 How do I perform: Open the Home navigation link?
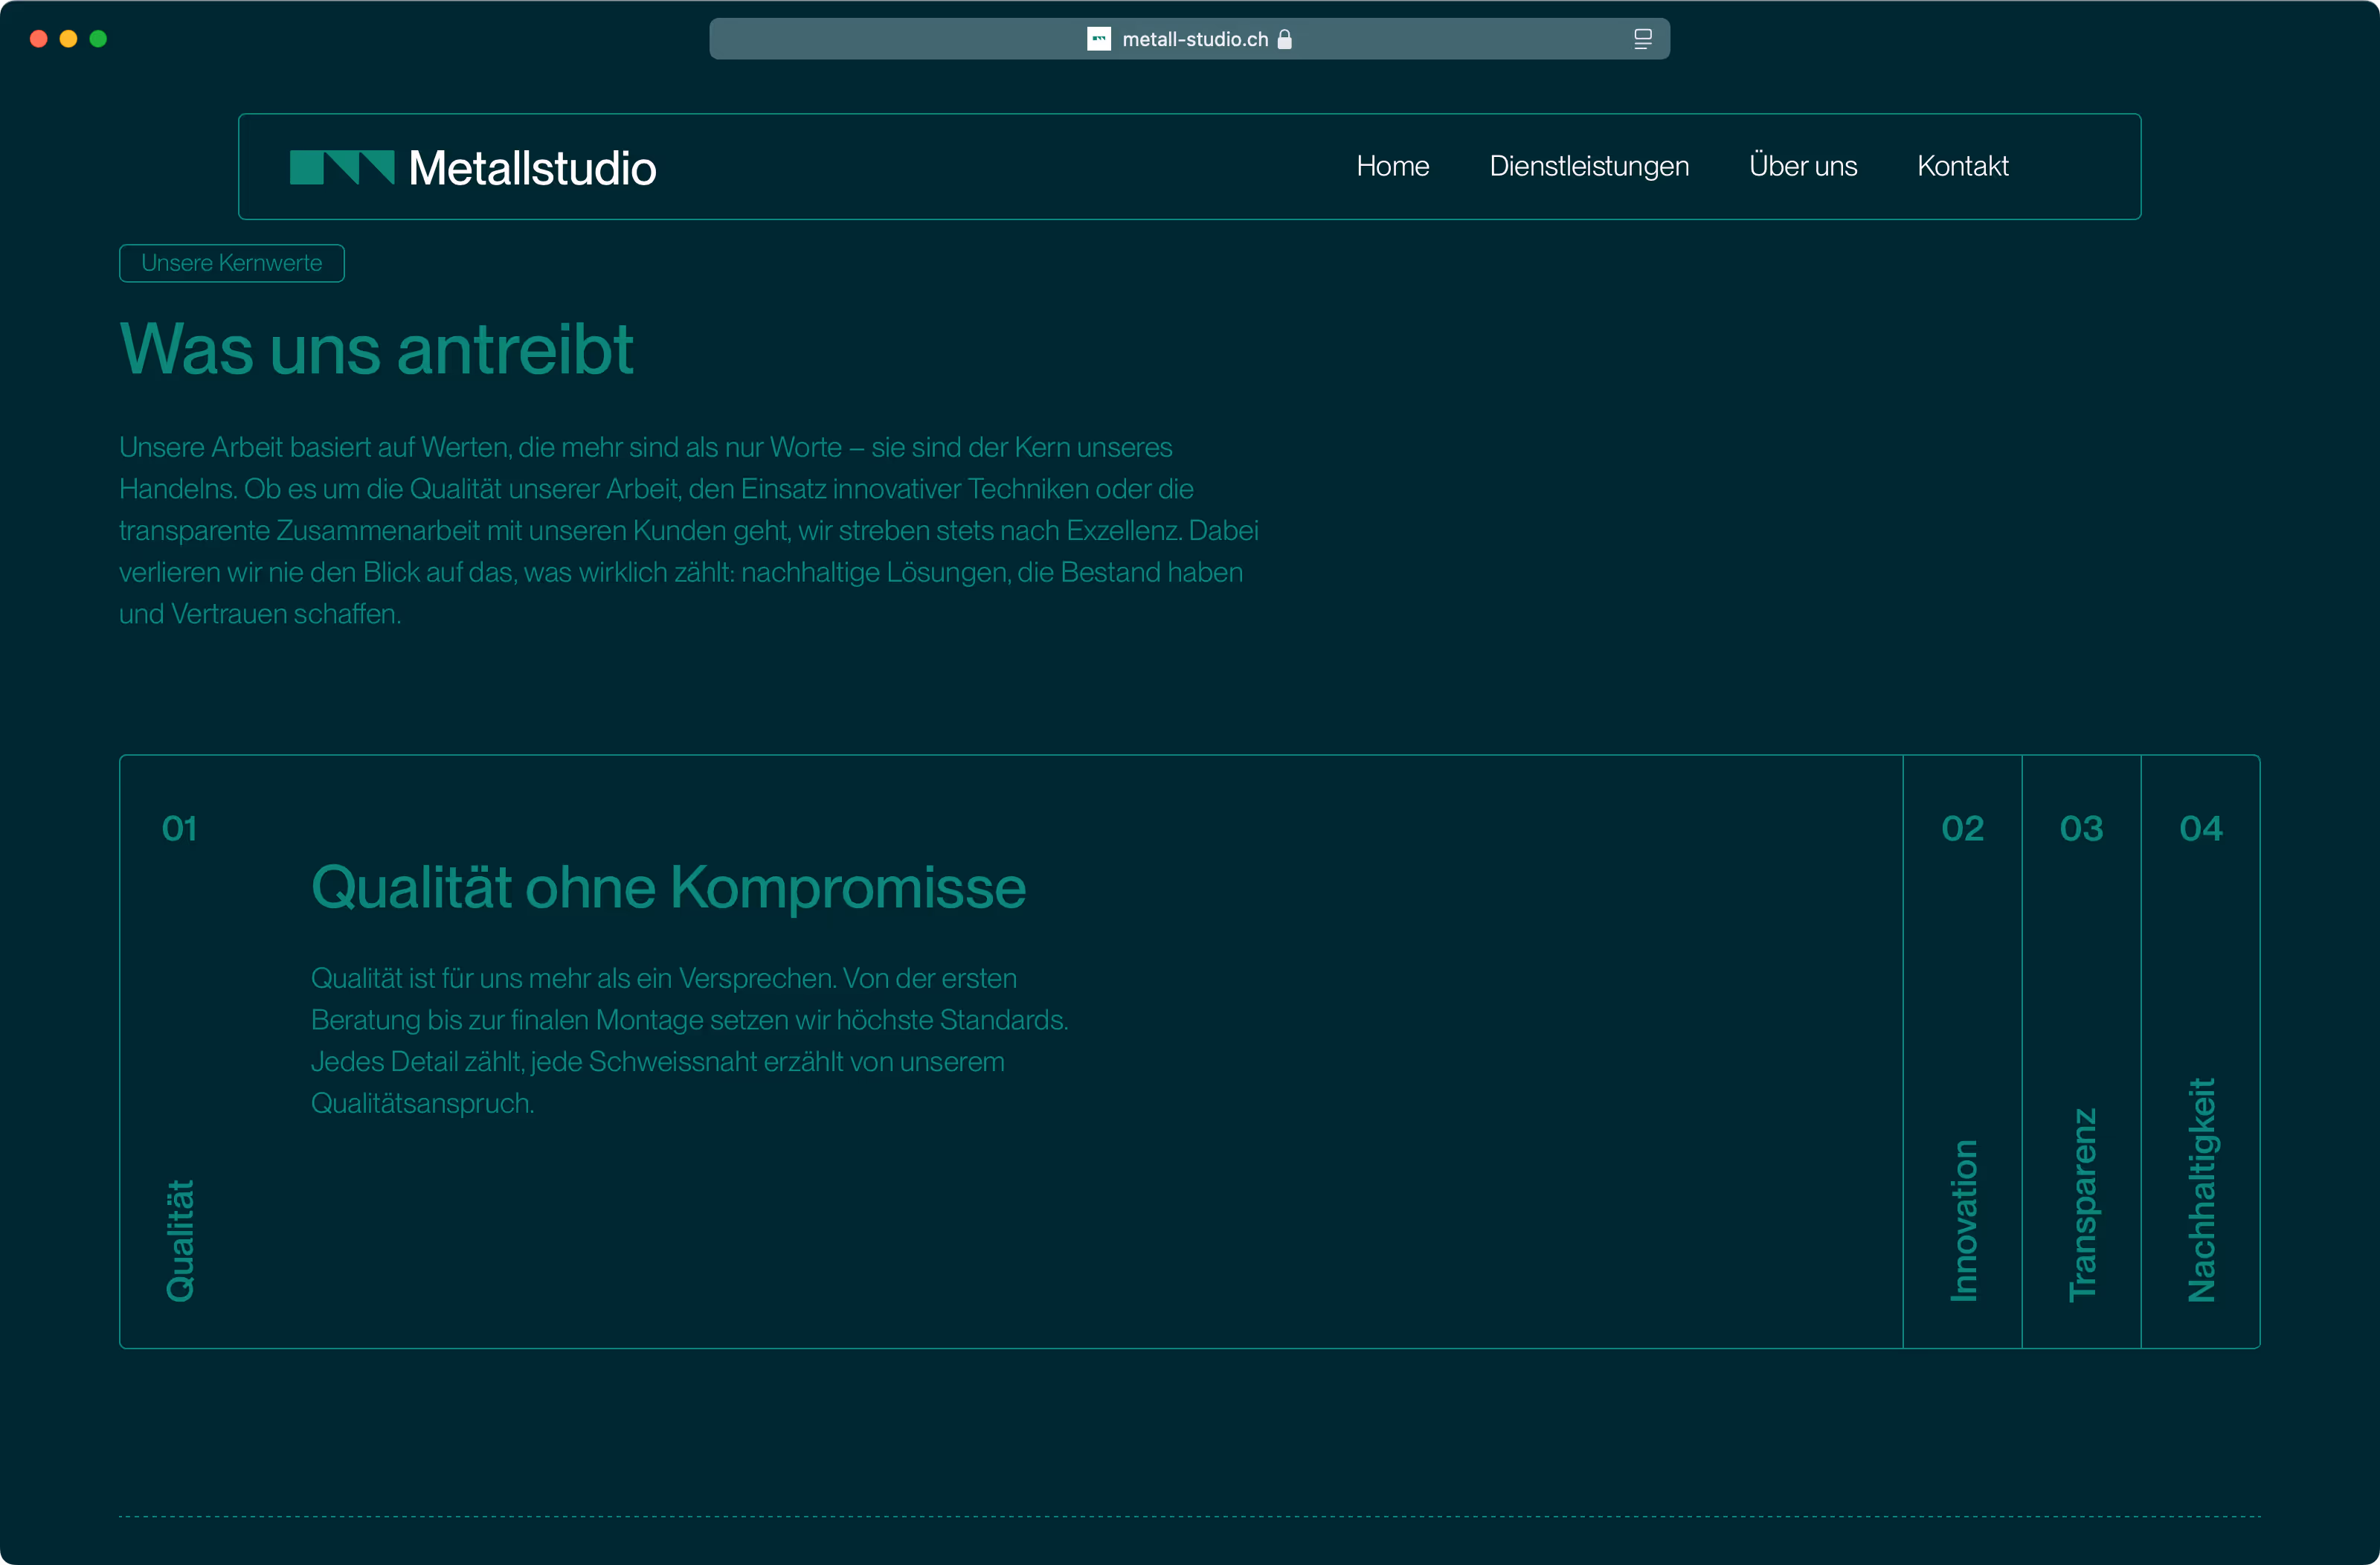click(x=1393, y=166)
